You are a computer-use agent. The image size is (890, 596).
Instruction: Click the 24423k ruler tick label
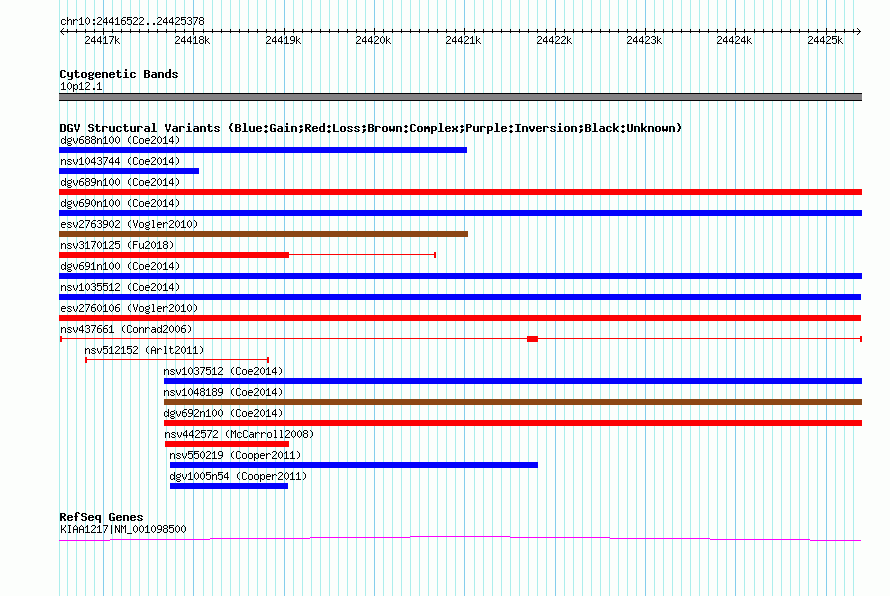644,40
